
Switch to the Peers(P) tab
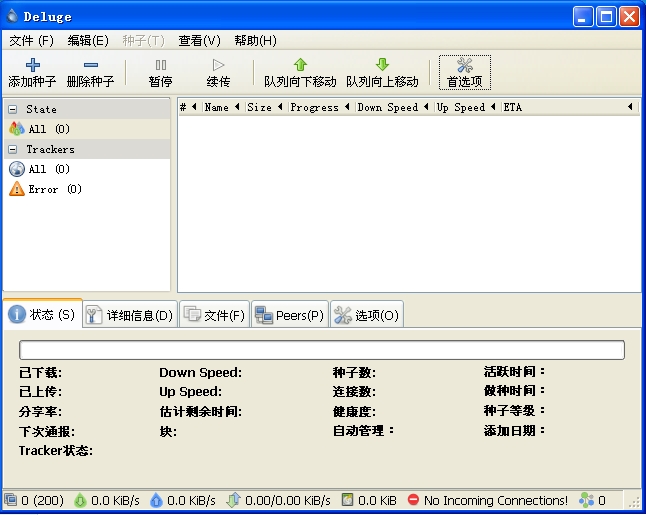point(290,315)
